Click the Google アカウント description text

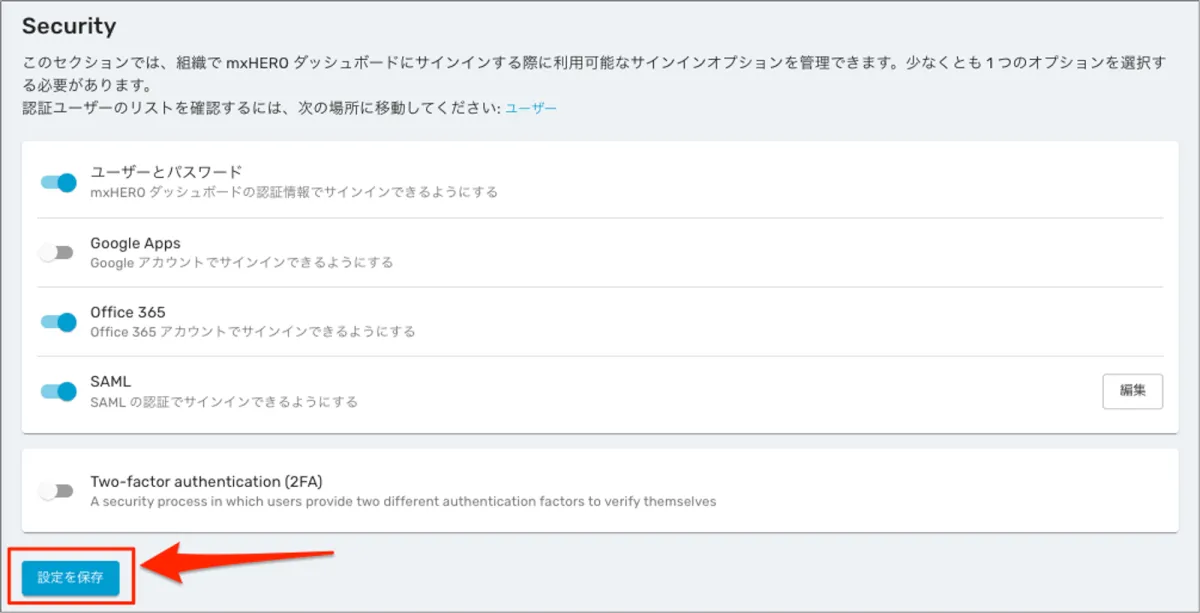coord(241,262)
